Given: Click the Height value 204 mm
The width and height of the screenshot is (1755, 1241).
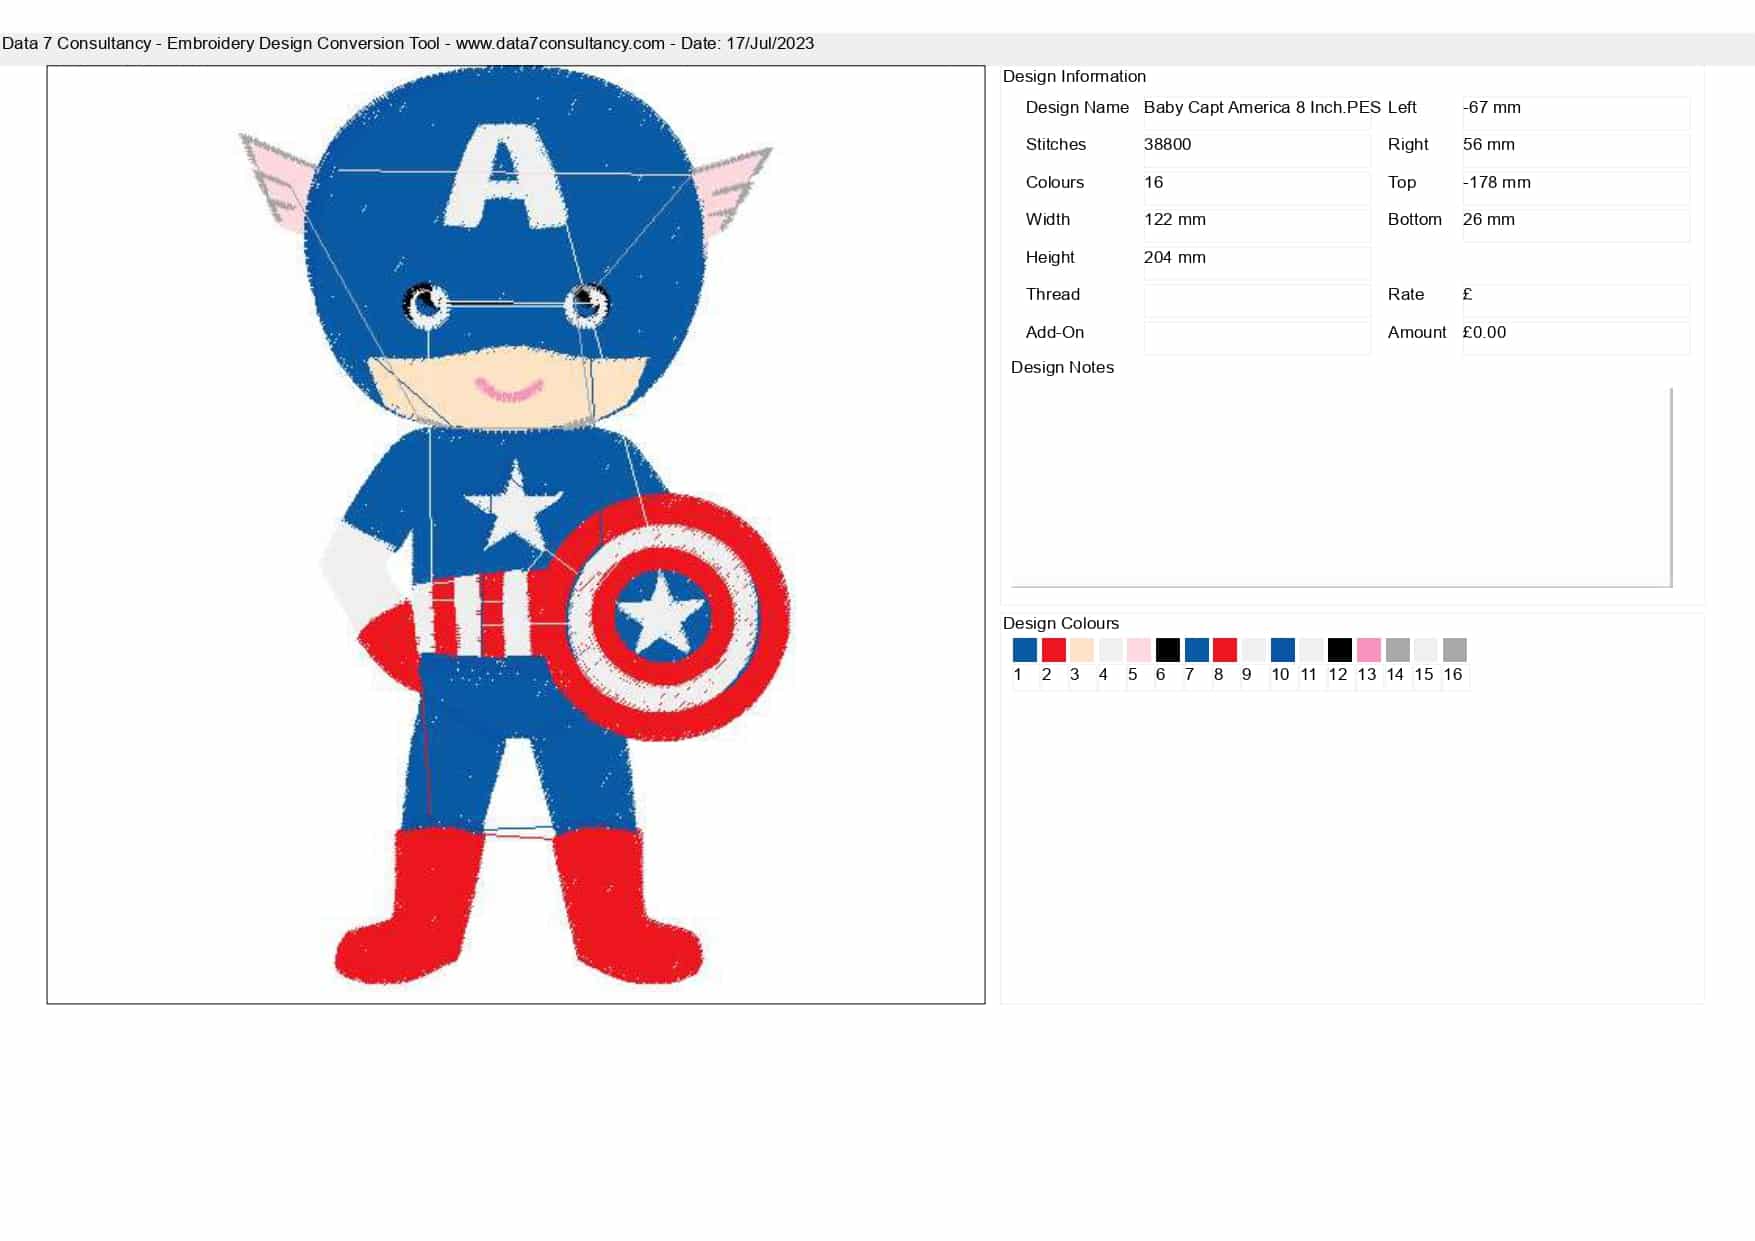Looking at the screenshot, I should click(x=1257, y=262).
